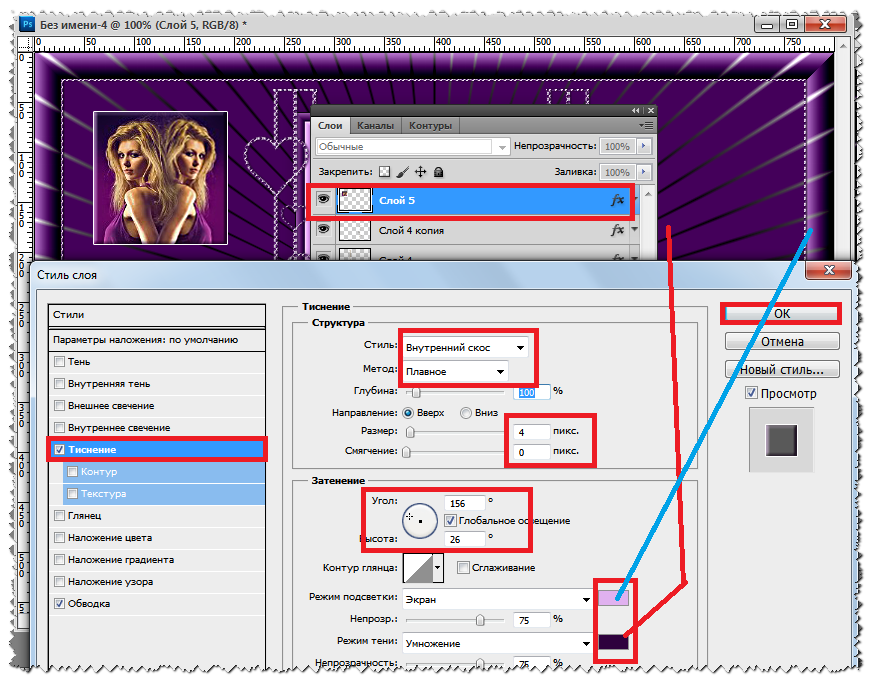Enable the Глянец checkbox
Screen dimensions: 872x682
(60, 516)
